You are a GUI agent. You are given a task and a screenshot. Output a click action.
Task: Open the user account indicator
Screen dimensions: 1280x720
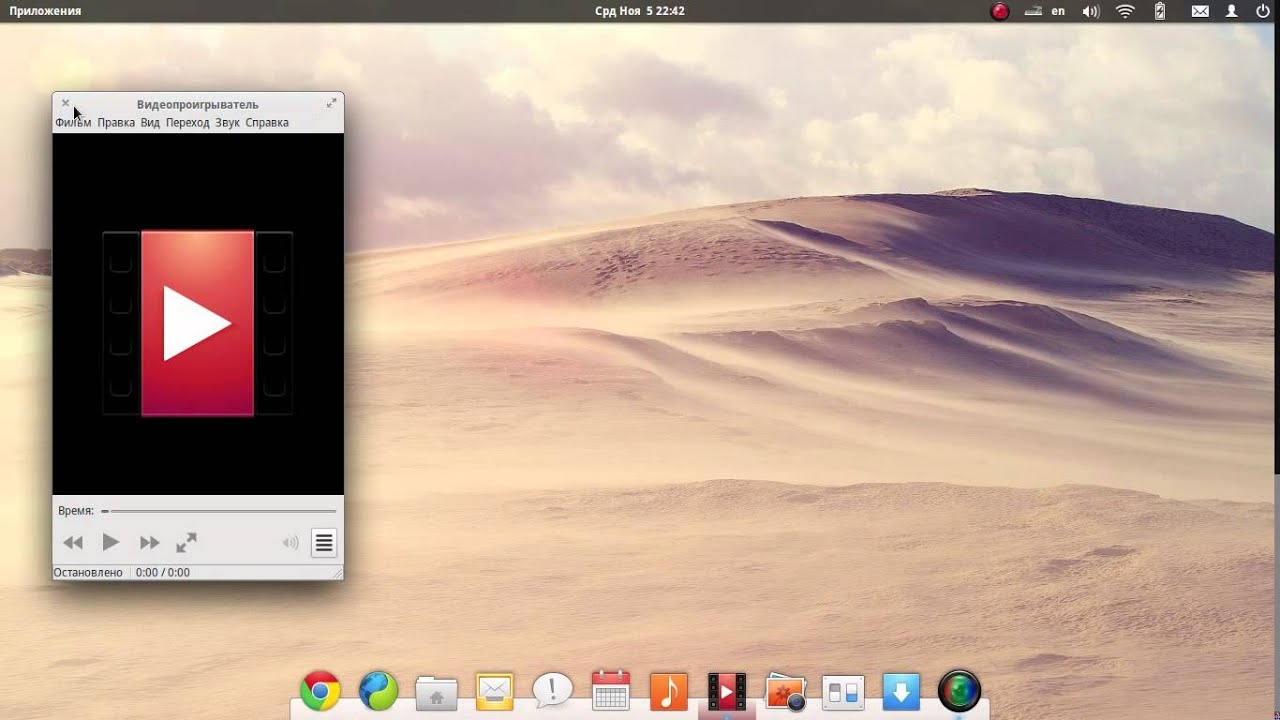click(1233, 11)
